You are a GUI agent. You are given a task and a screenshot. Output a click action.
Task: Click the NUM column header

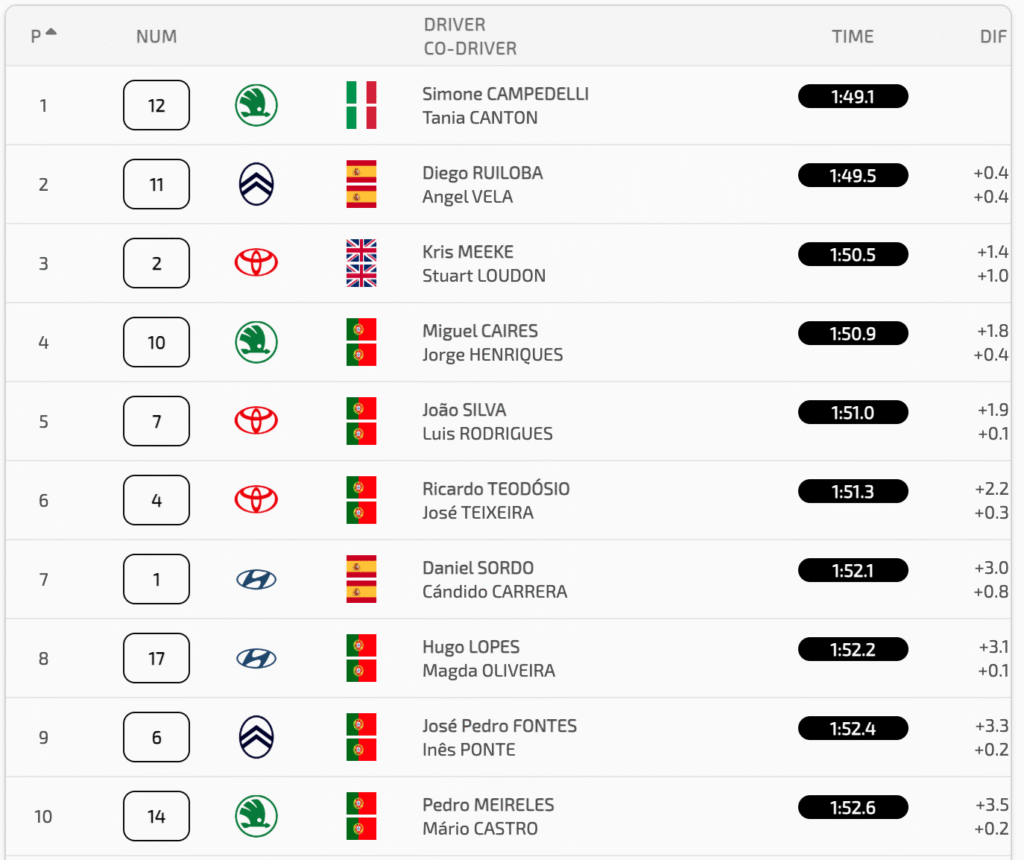click(156, 37)
